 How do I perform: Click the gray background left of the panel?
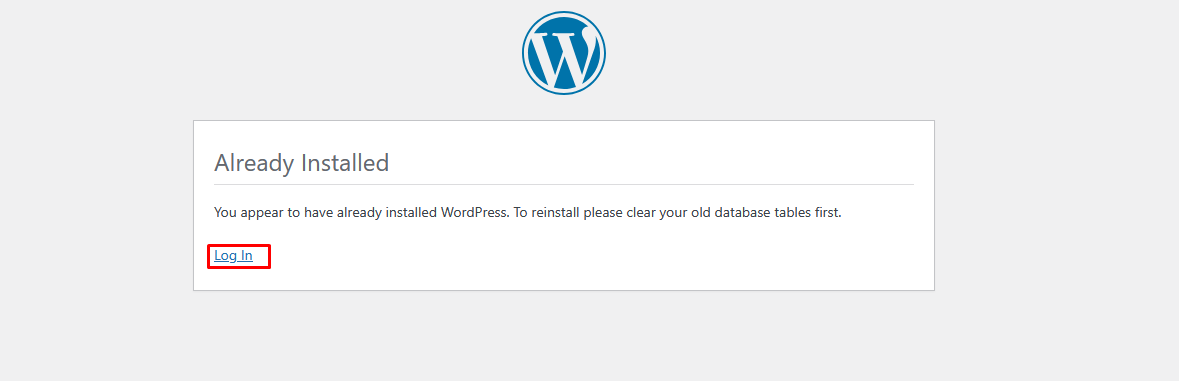[x=96, y=205]
